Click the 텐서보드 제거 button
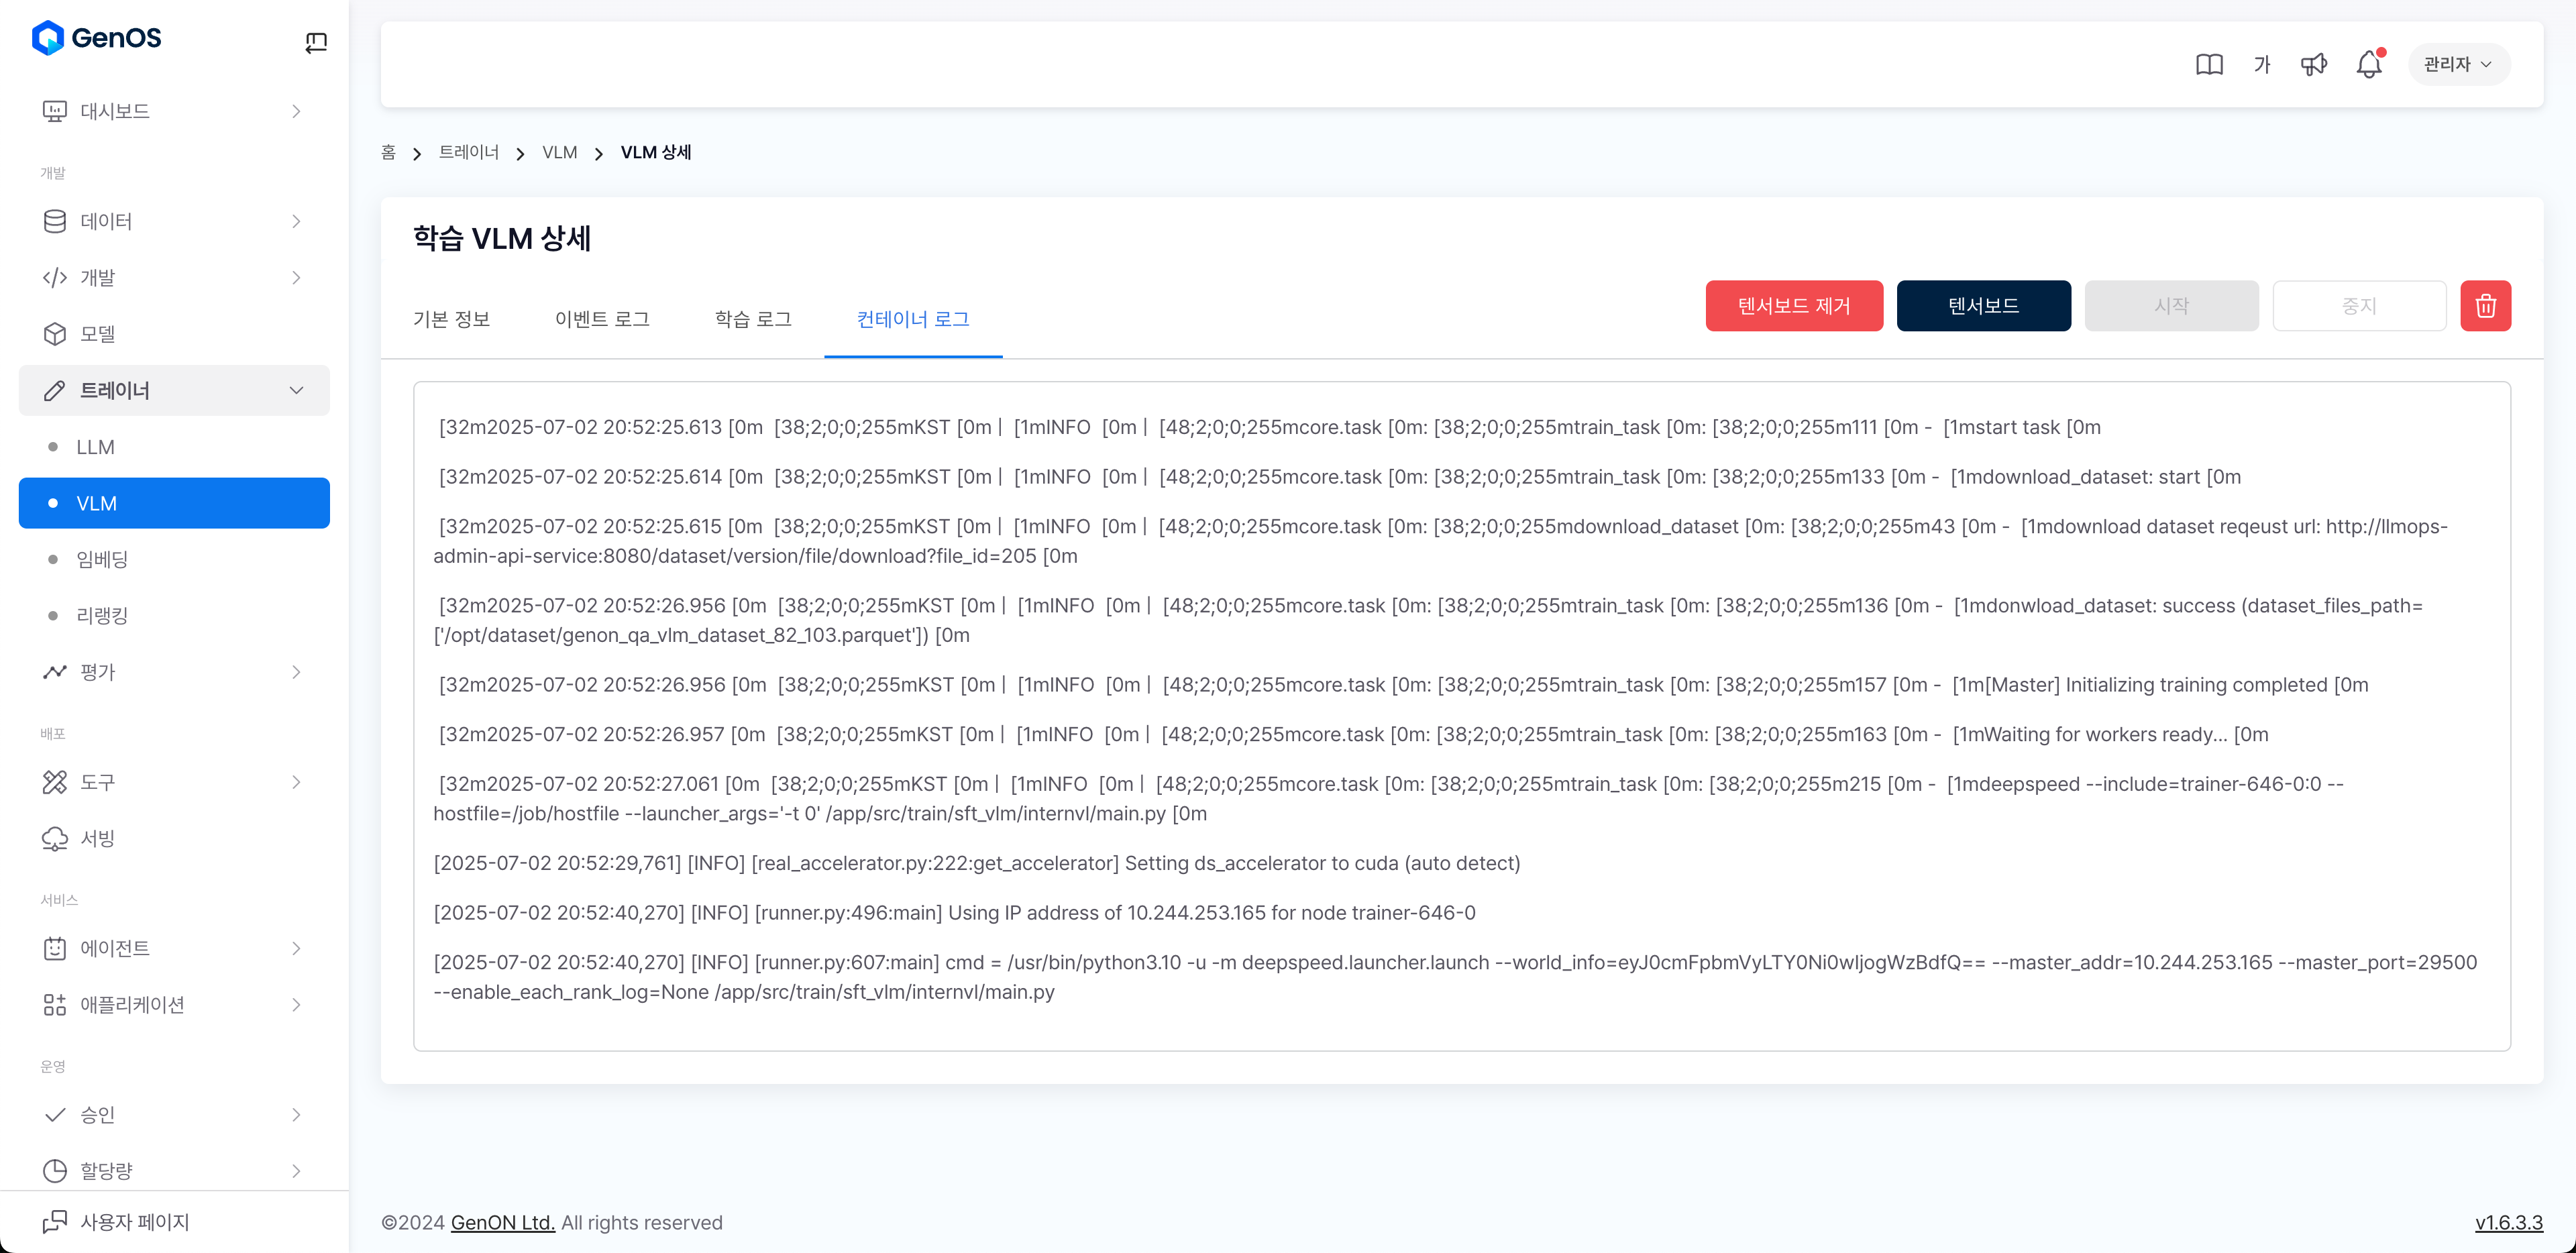 1793,306
